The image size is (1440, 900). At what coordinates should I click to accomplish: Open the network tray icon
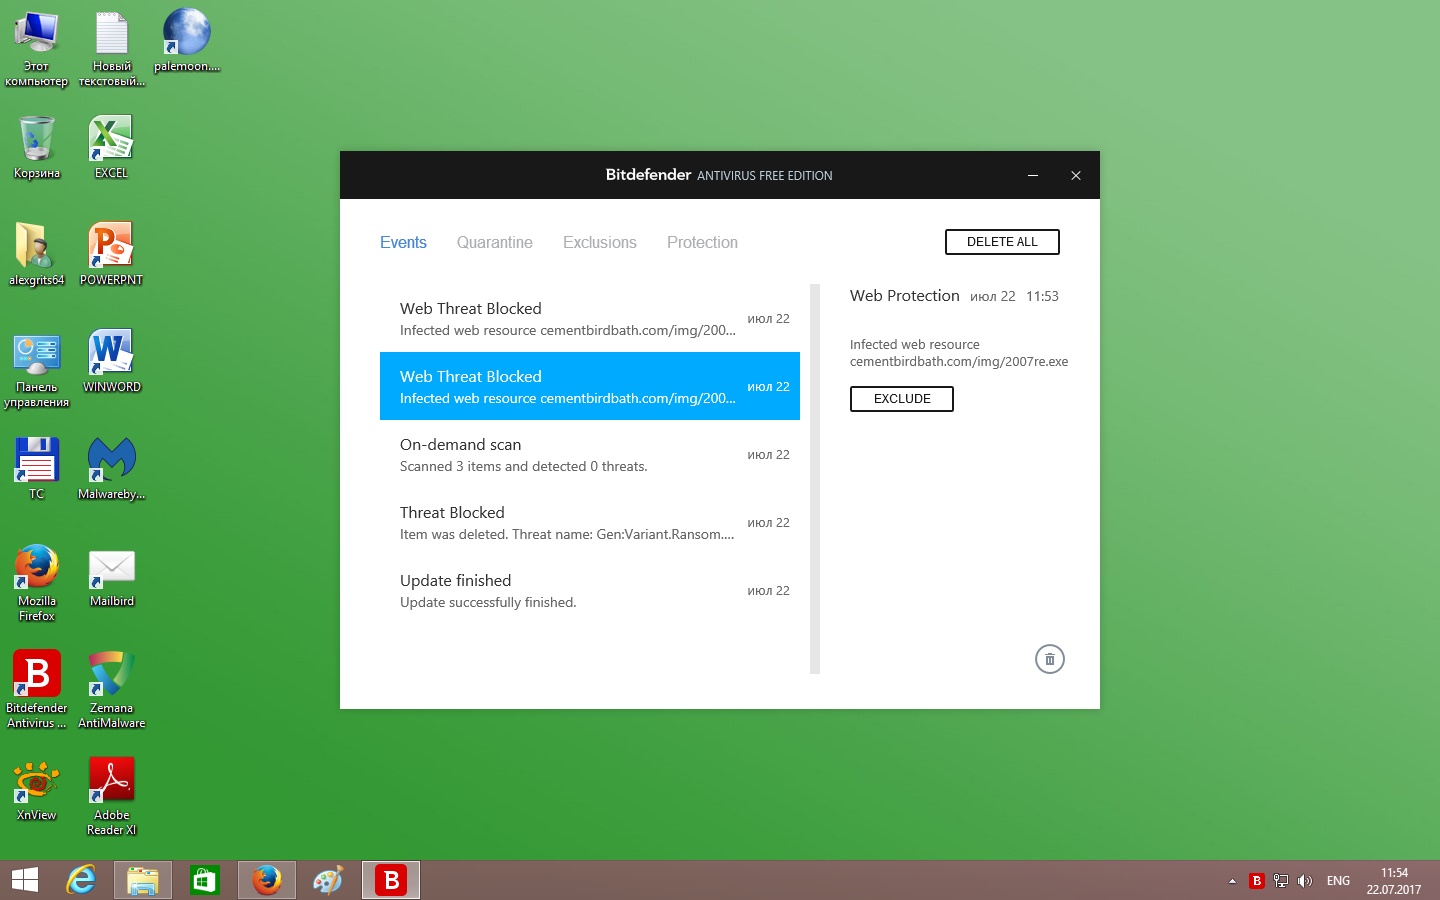pos(1281,881)
